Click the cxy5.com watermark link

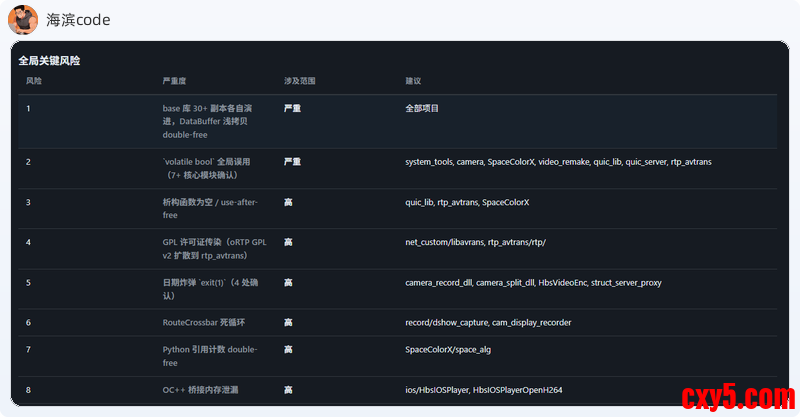pos(738,398)
